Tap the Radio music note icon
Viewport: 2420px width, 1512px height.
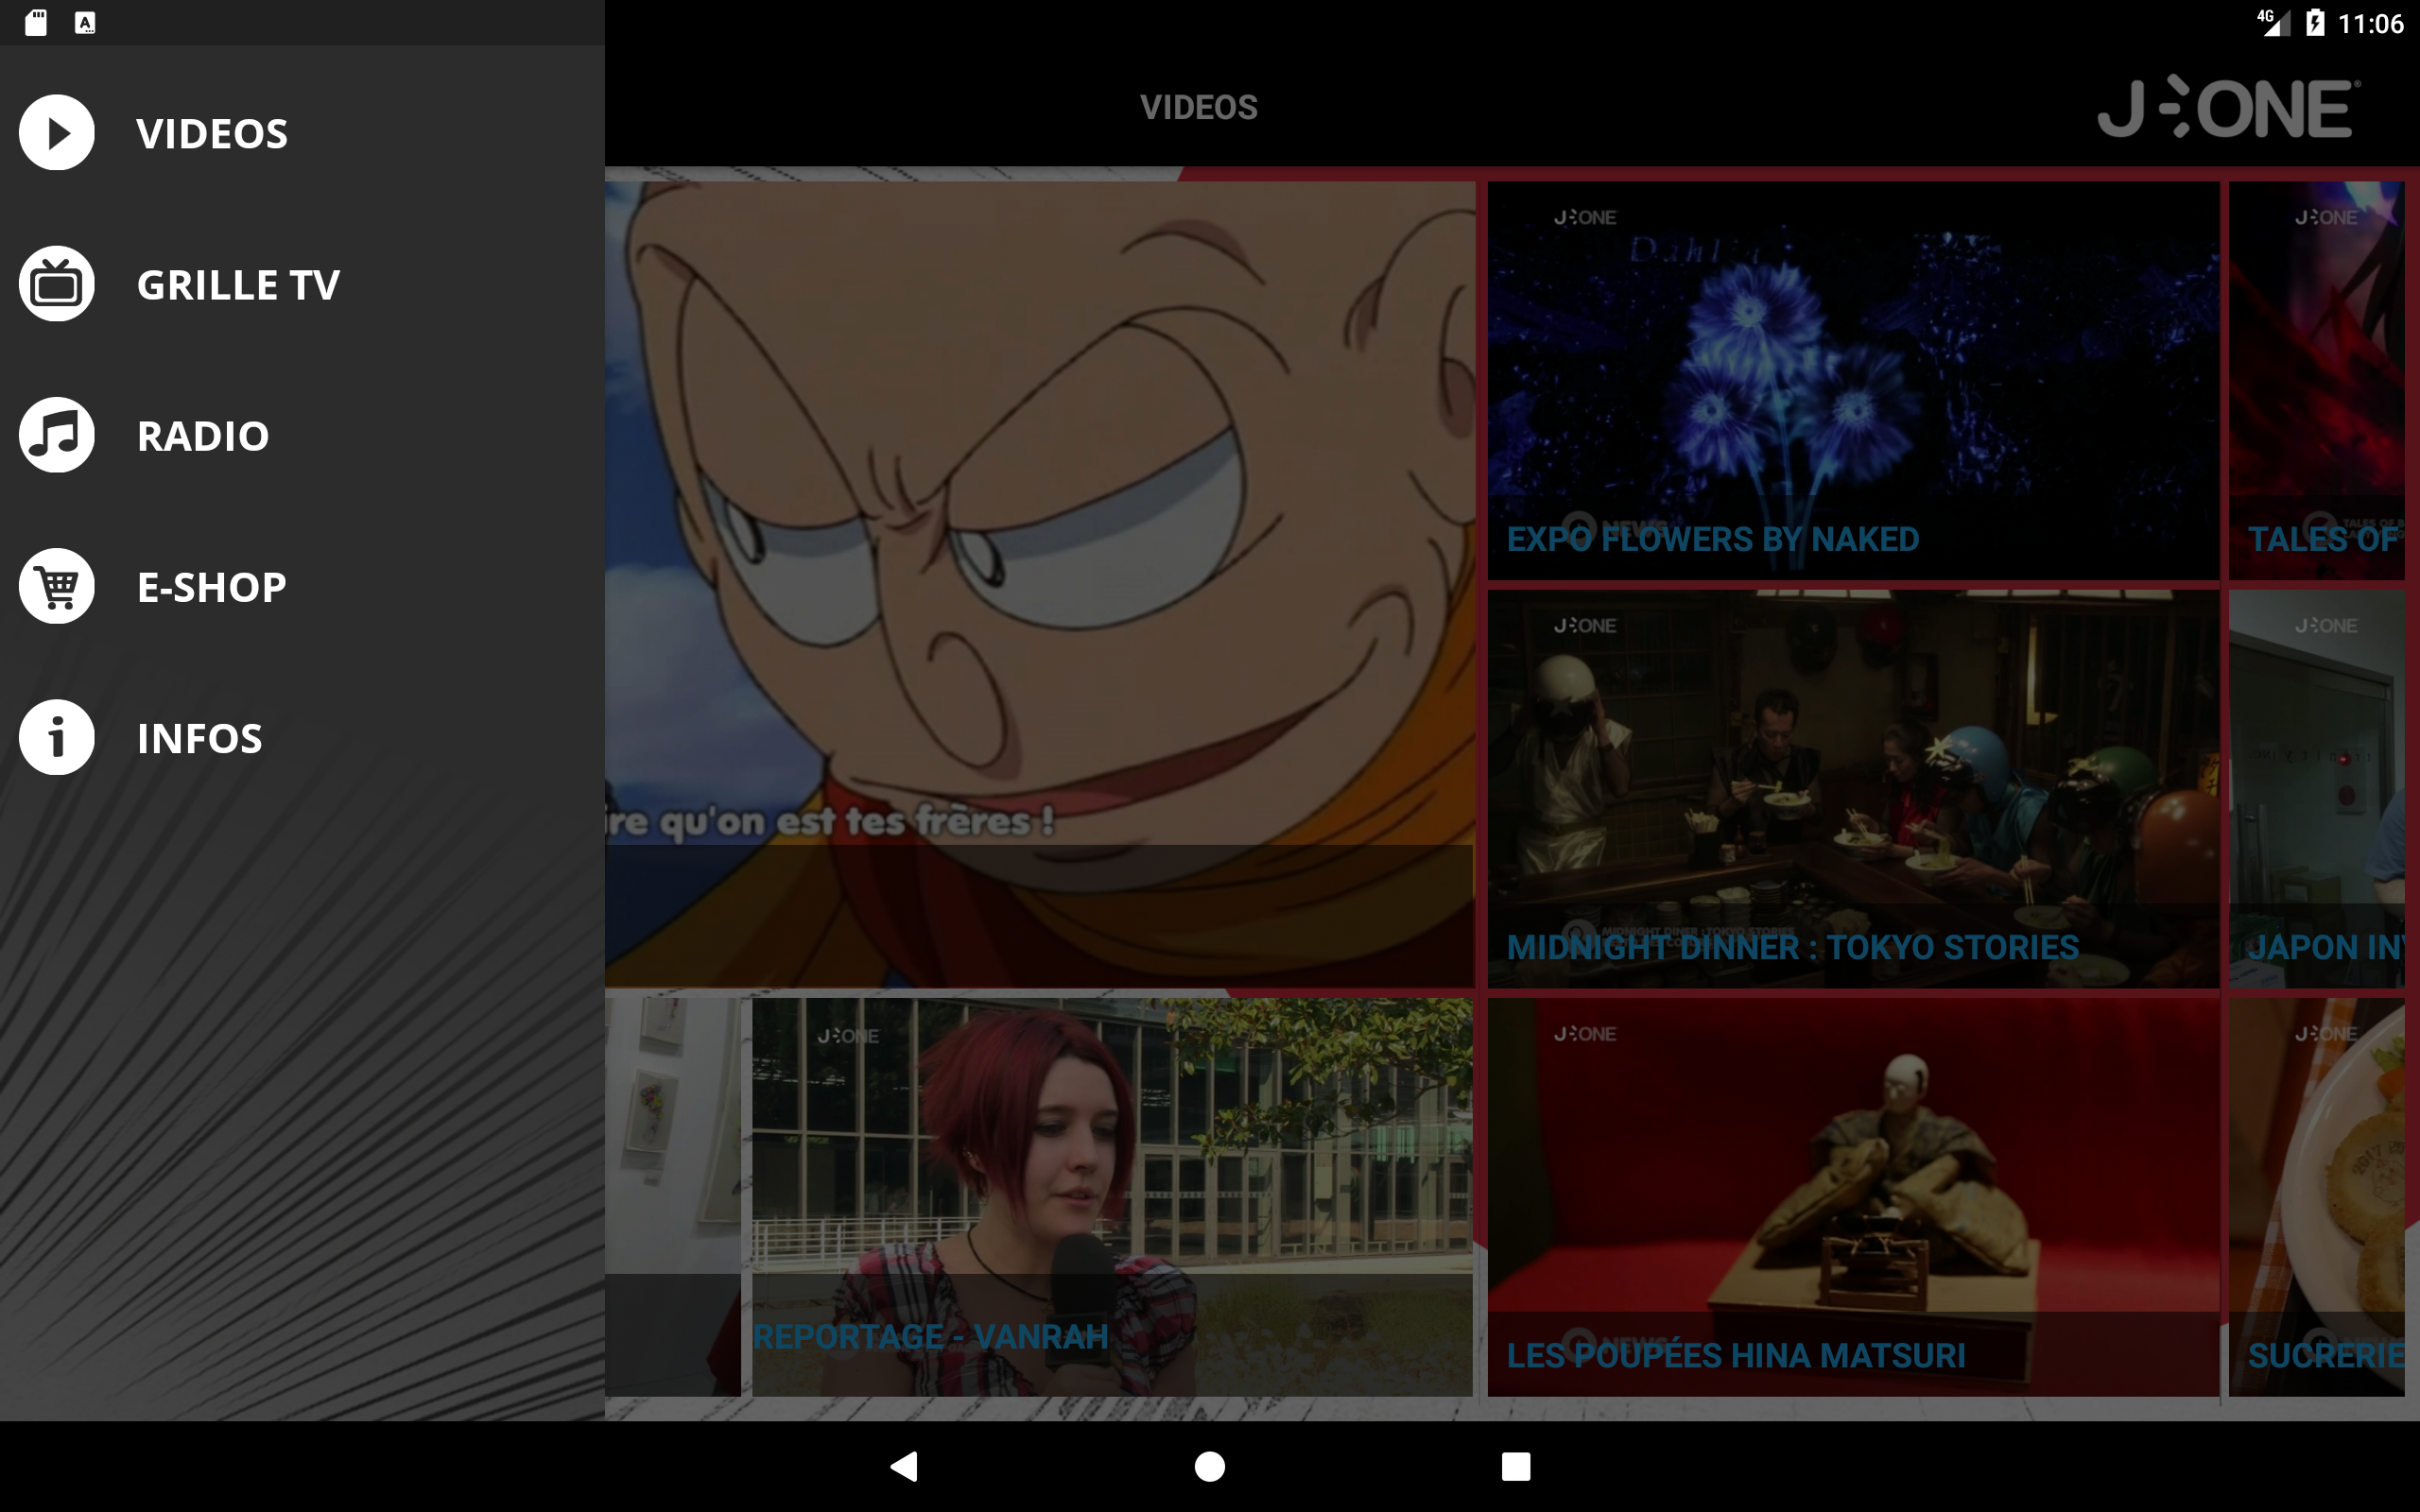point(57,435)
